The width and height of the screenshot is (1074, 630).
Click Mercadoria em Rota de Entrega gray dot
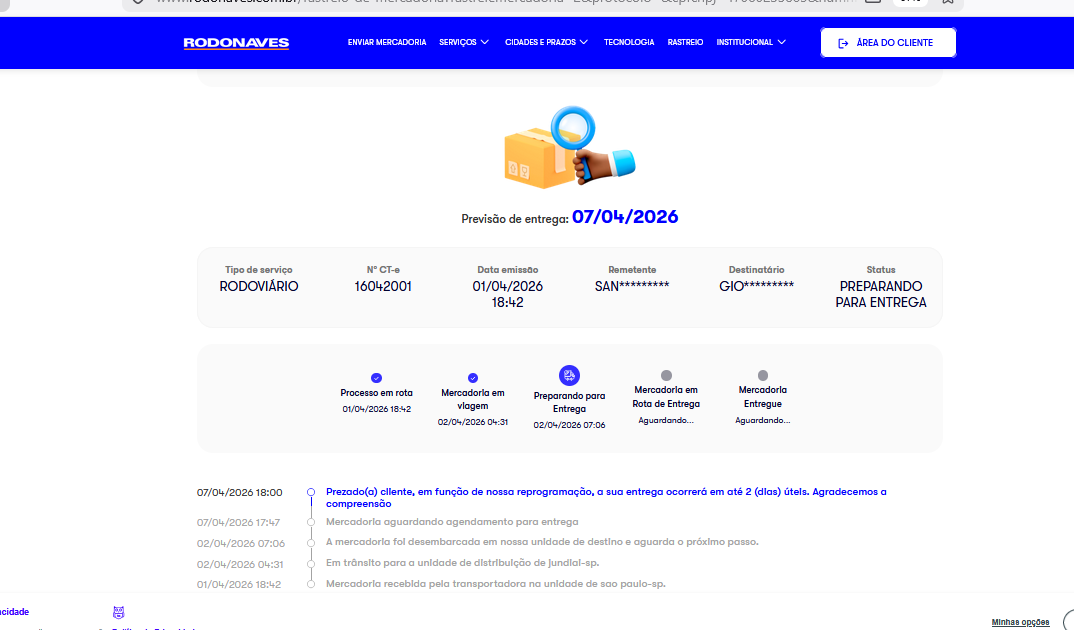(666, 375)
